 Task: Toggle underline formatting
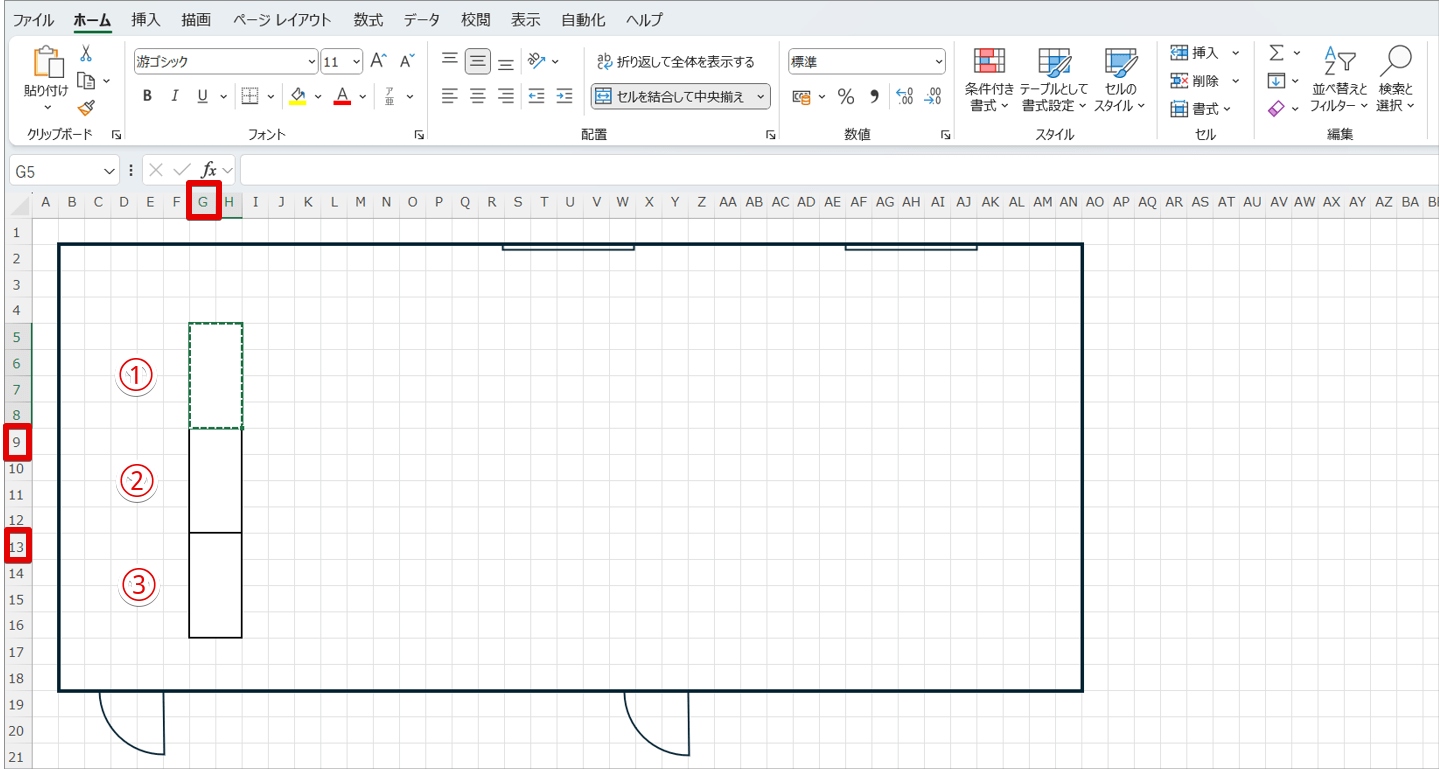pyautogui.click(x=202, y=96)
